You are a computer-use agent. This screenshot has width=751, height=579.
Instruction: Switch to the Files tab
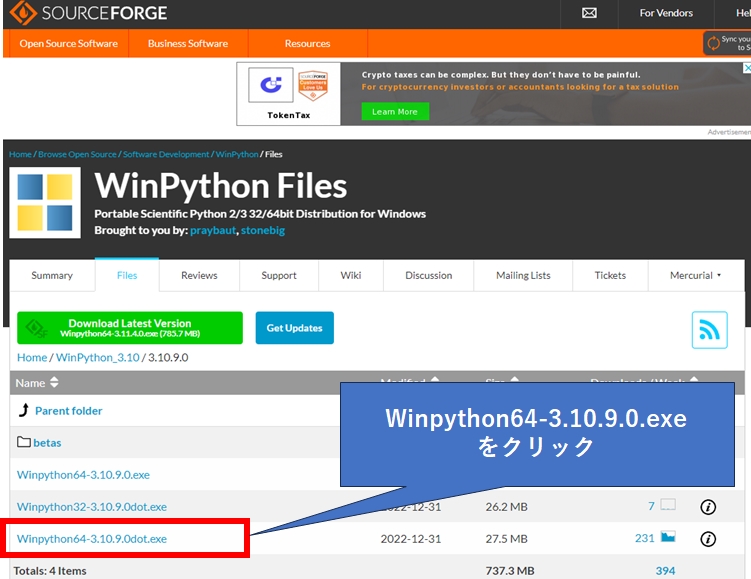click(x=127, y=275)
